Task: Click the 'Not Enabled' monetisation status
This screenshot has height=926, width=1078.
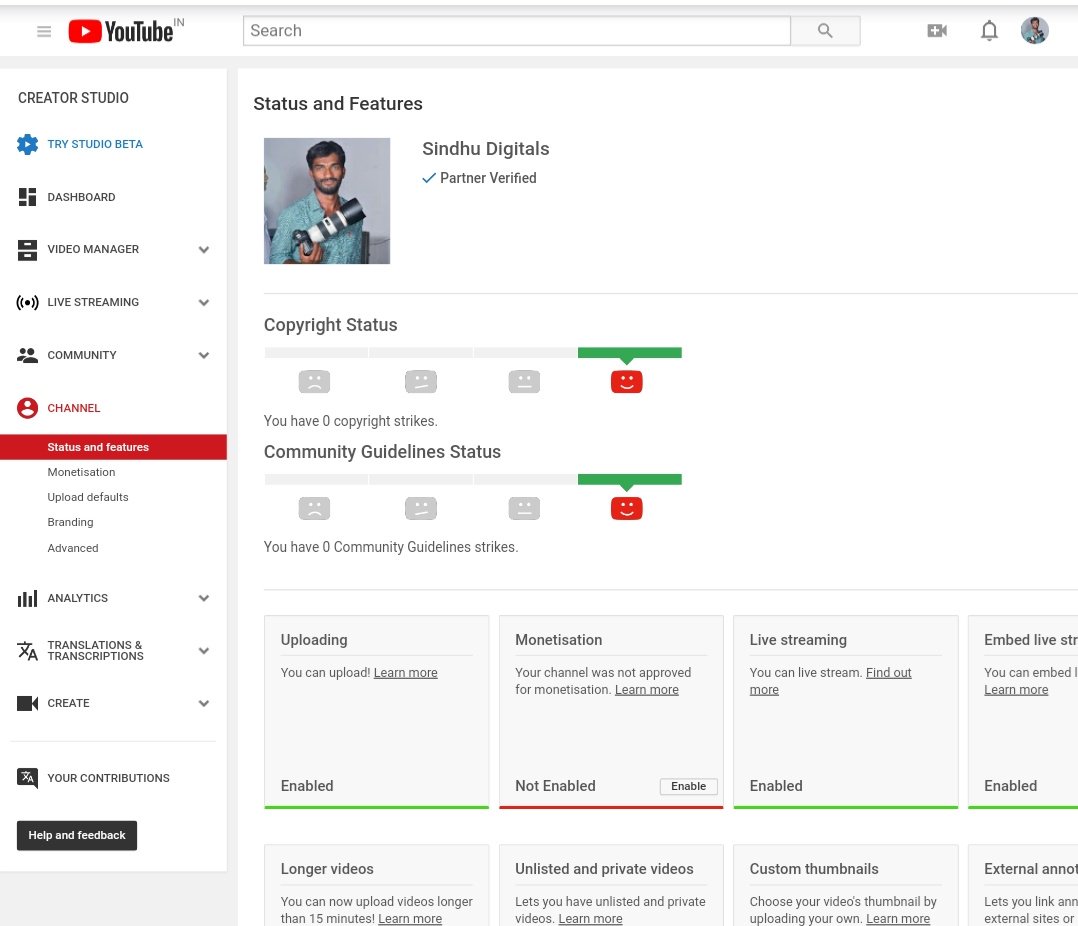Action: click(556, 786)
